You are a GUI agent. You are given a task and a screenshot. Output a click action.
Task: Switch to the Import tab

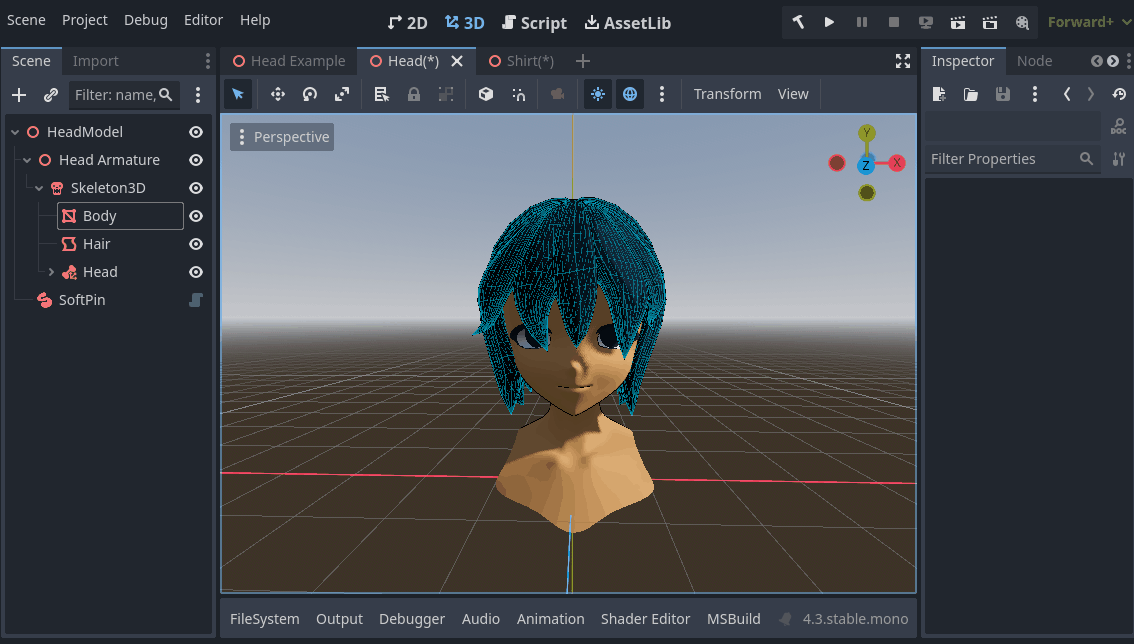[95, 61]
